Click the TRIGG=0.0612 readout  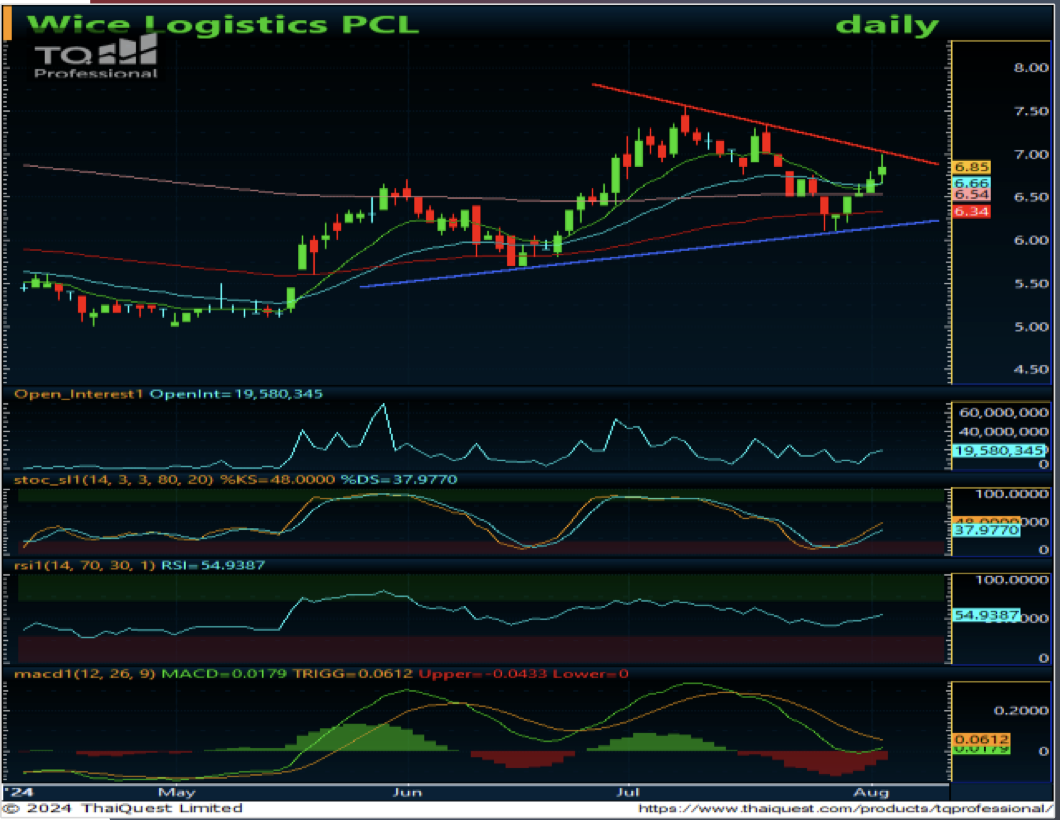[352, 674]
